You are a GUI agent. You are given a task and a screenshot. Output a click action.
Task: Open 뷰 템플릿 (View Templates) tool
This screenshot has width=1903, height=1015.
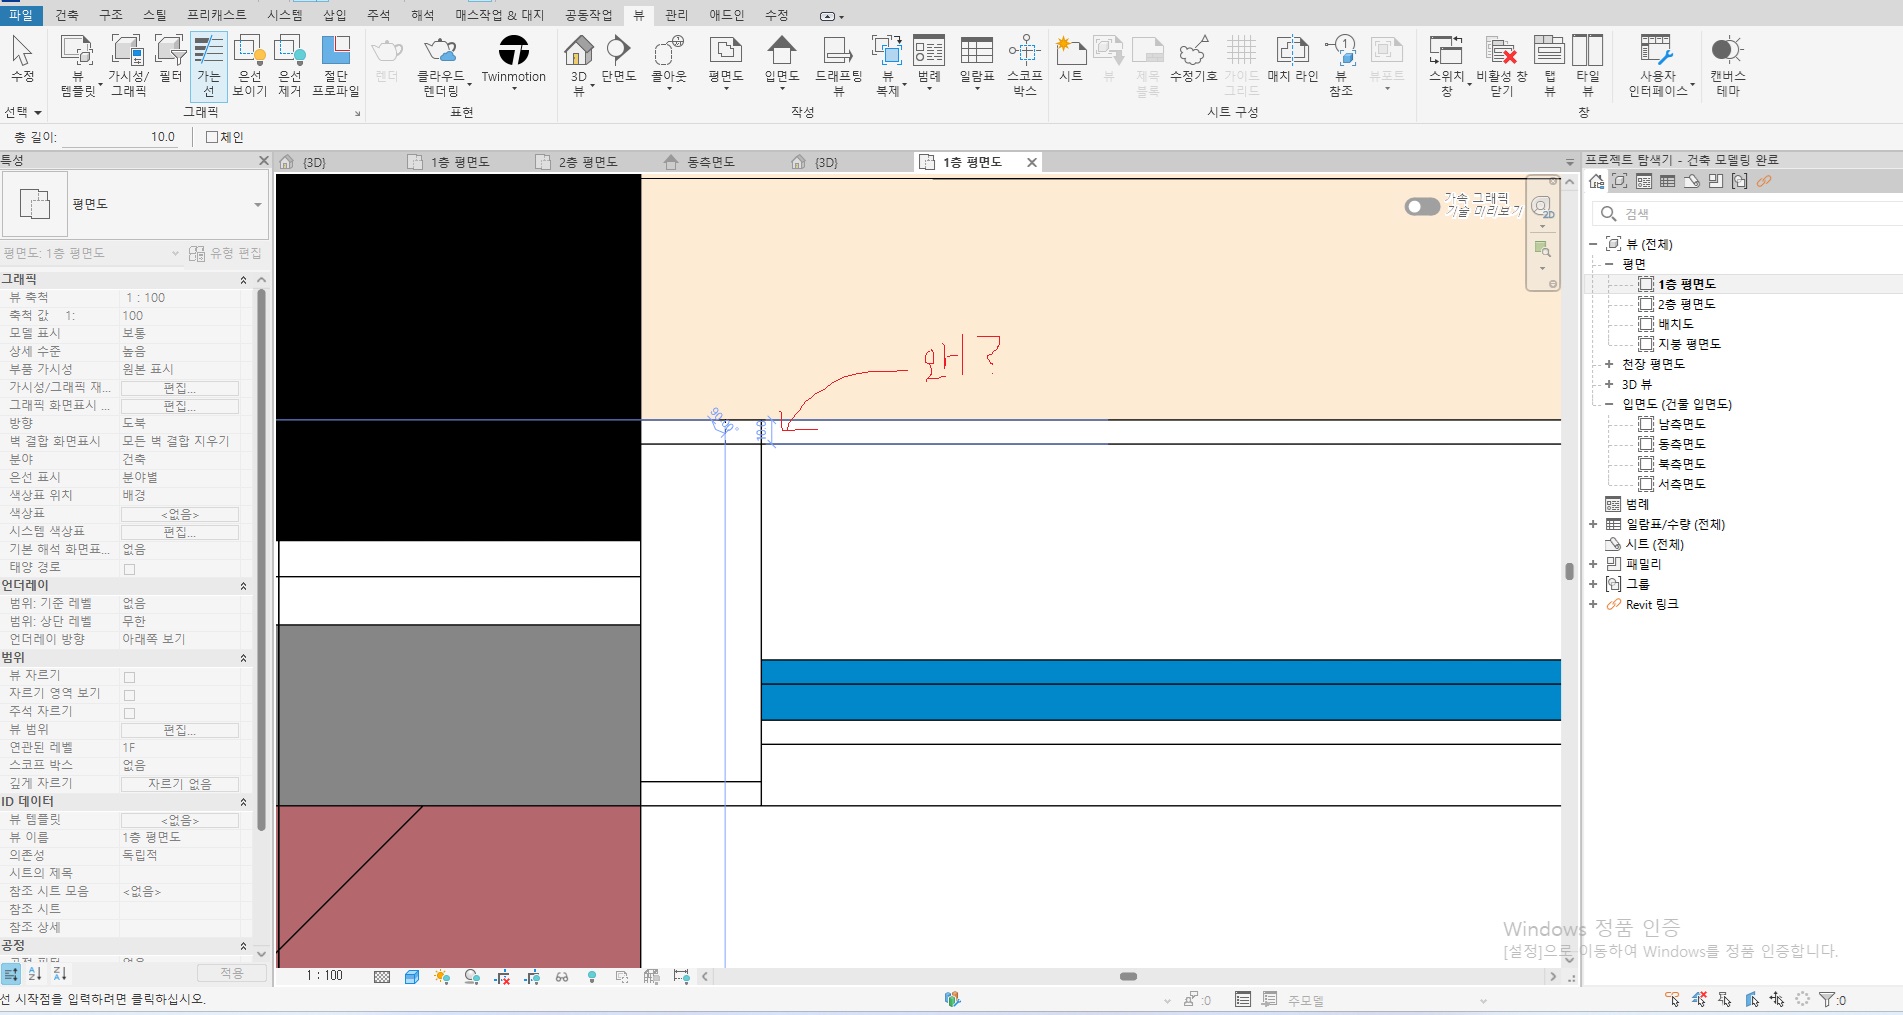pyautogui.click(x=78, y=65)
